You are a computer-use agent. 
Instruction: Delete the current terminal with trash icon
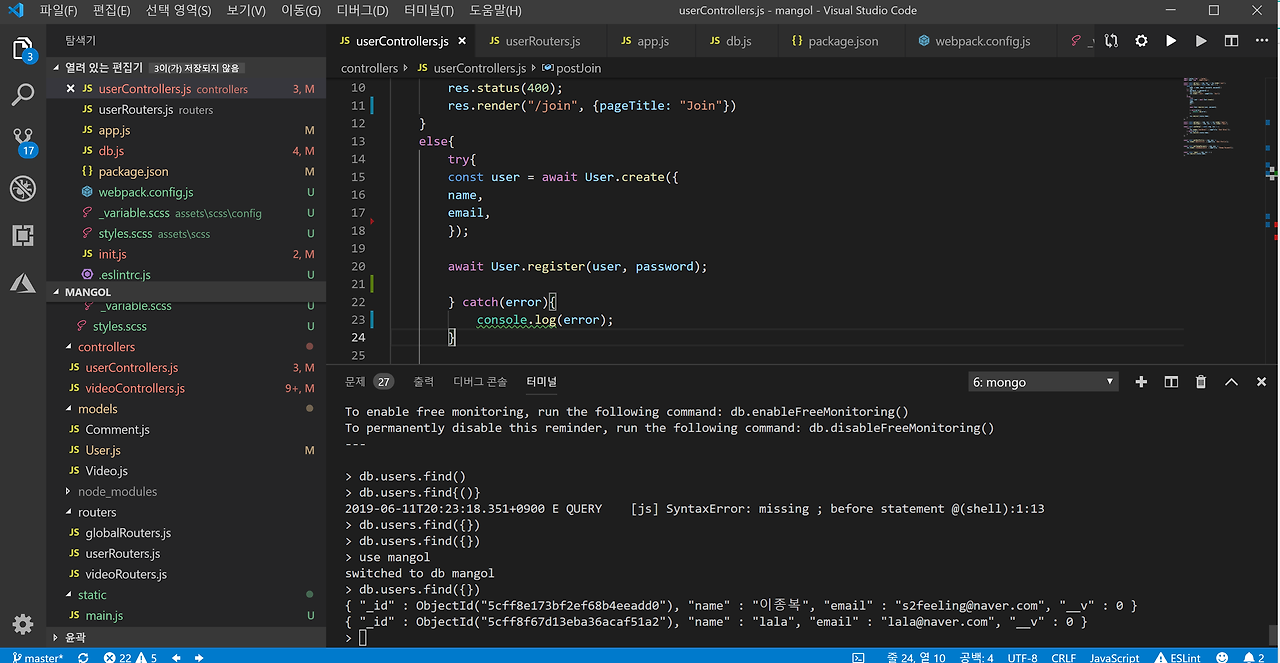[x=1201, y=382]
